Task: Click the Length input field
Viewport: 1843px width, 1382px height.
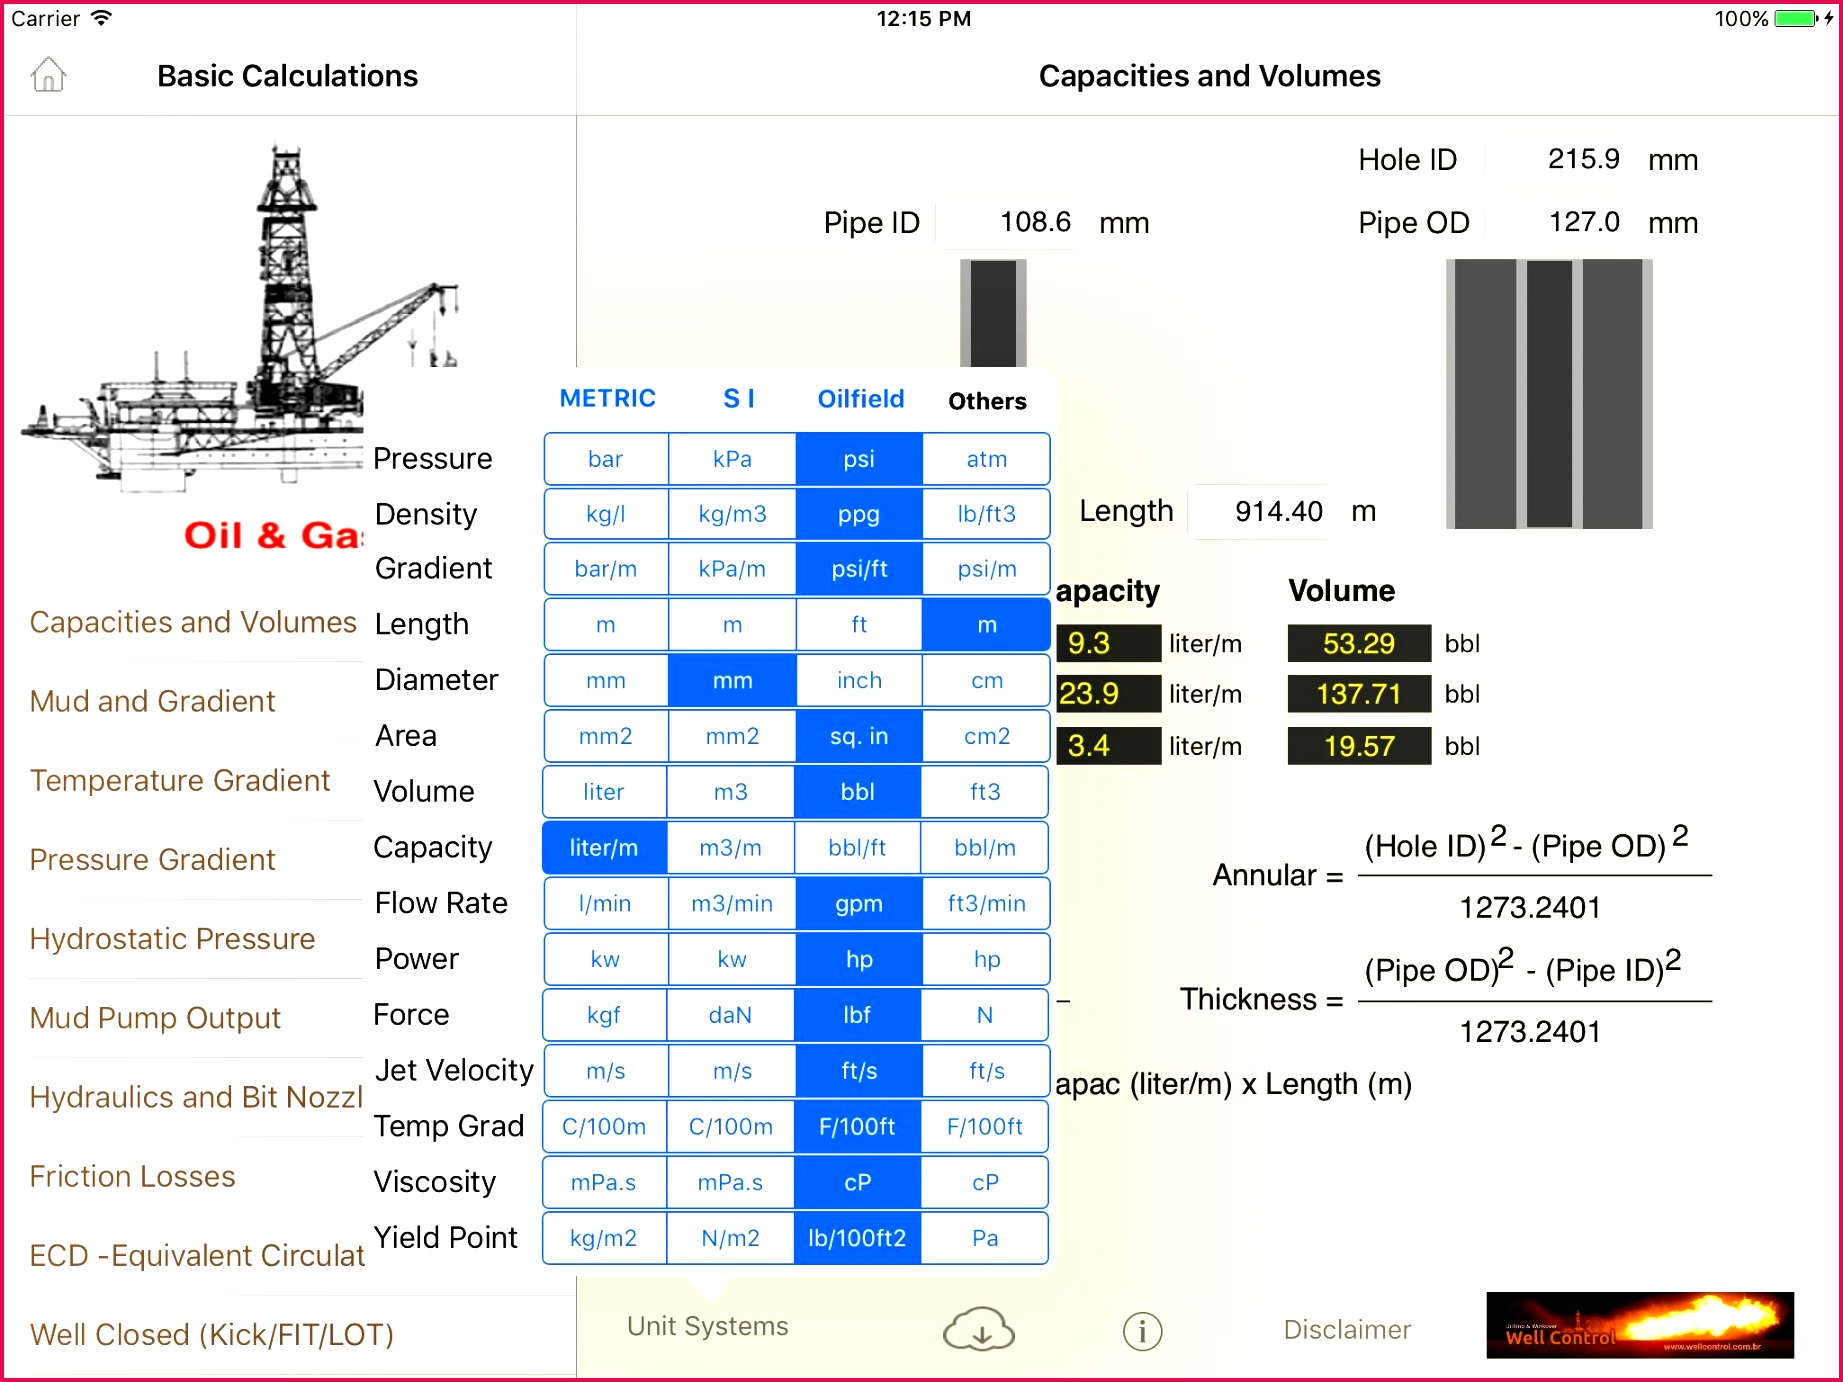Action: 1258,511
